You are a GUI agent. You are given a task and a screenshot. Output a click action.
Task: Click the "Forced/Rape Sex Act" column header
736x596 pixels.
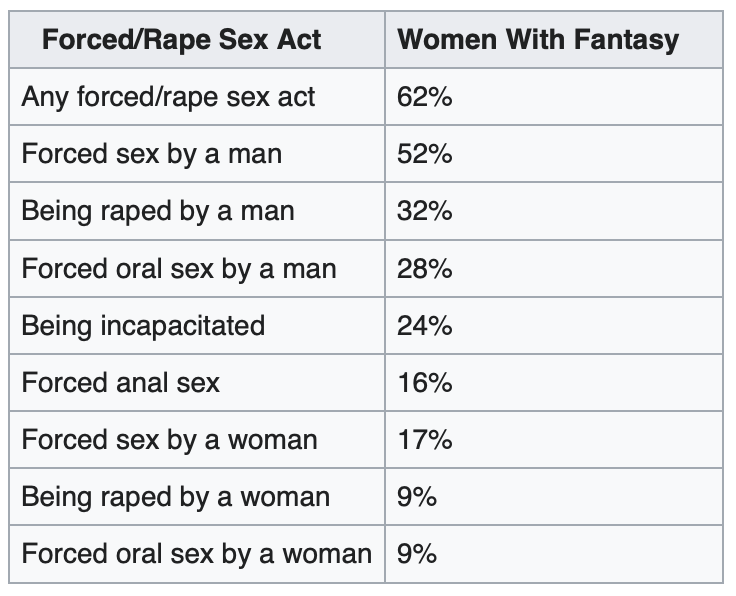[x=181, y=40]
